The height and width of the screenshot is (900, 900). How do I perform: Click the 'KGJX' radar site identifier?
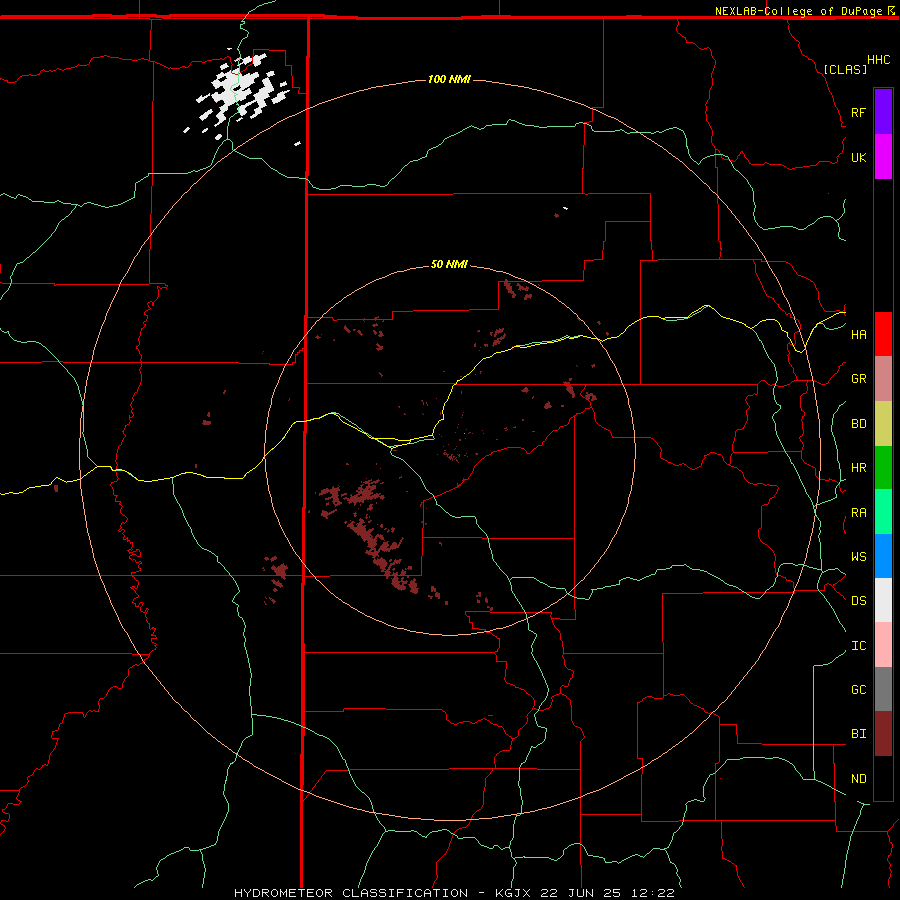tap(514, 893)
